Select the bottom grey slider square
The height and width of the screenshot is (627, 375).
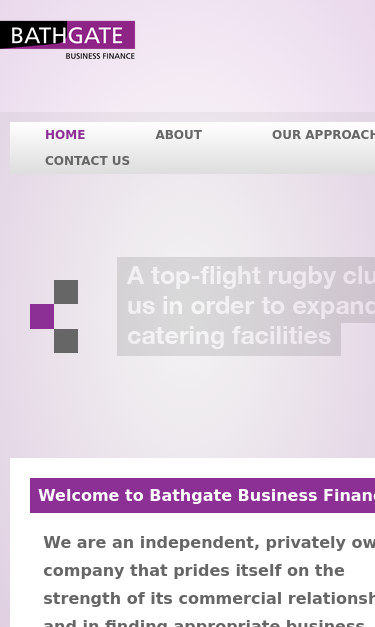pyautogui.click(x=66, y=341)
